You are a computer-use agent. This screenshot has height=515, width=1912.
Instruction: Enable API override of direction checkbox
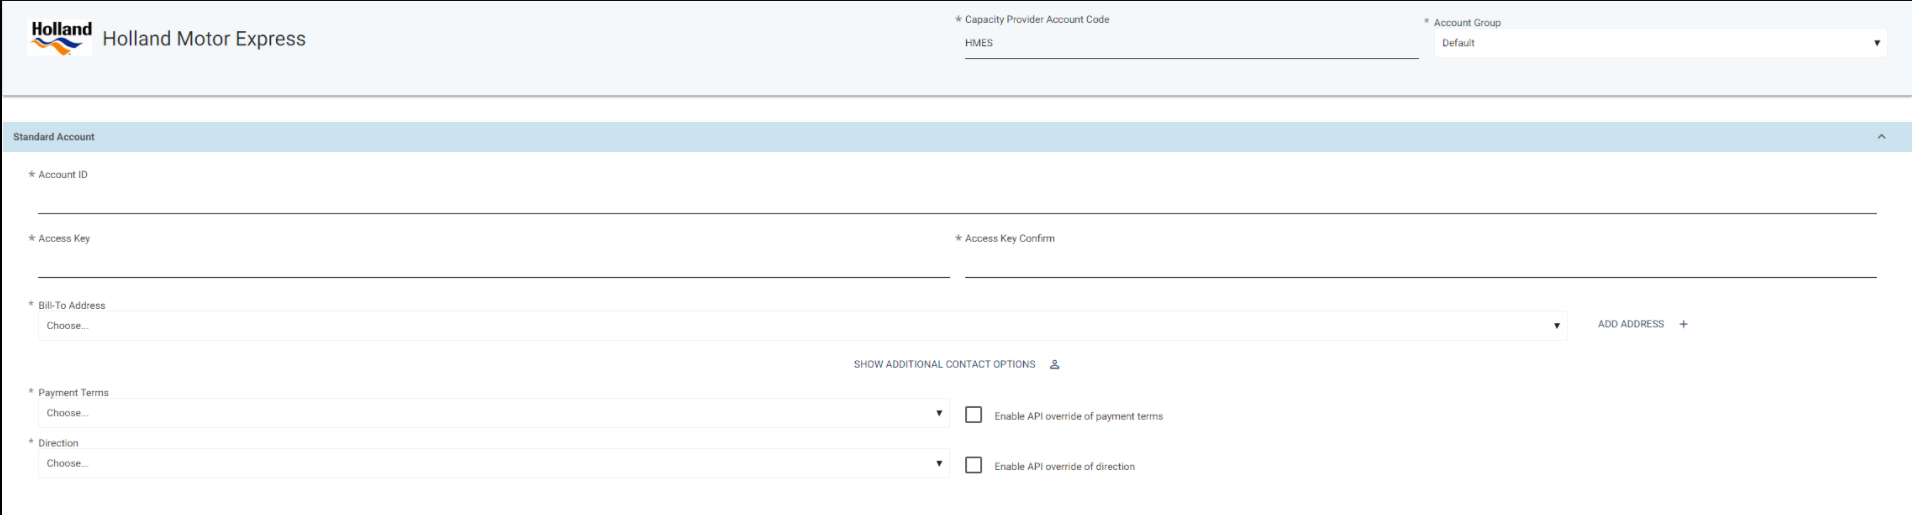973,465
